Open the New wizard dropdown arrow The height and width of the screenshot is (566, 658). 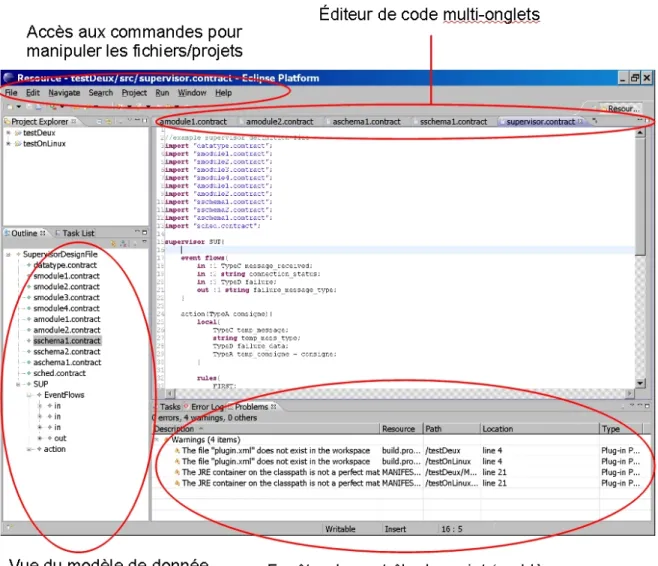point(18,107)
